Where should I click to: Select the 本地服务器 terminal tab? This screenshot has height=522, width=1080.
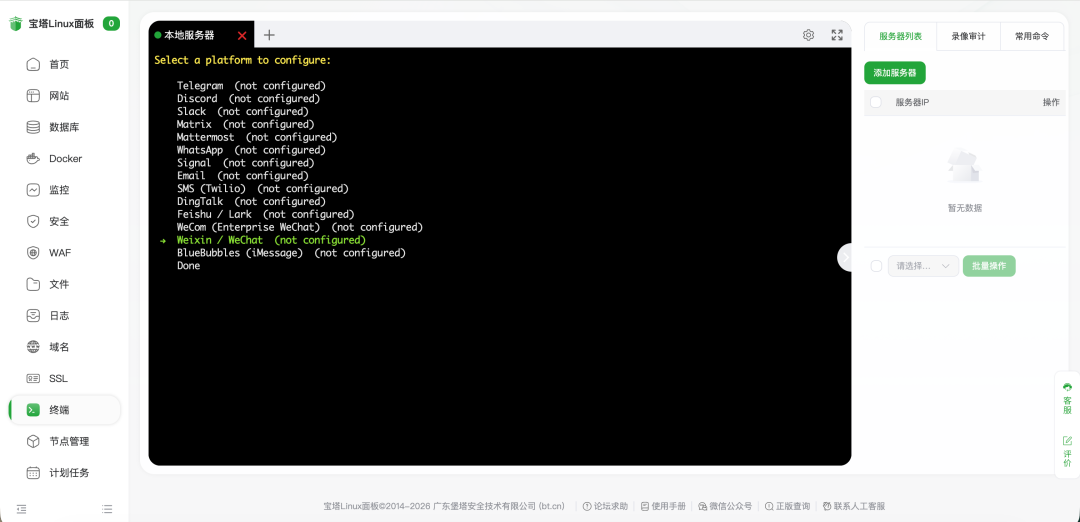point(191,35)
